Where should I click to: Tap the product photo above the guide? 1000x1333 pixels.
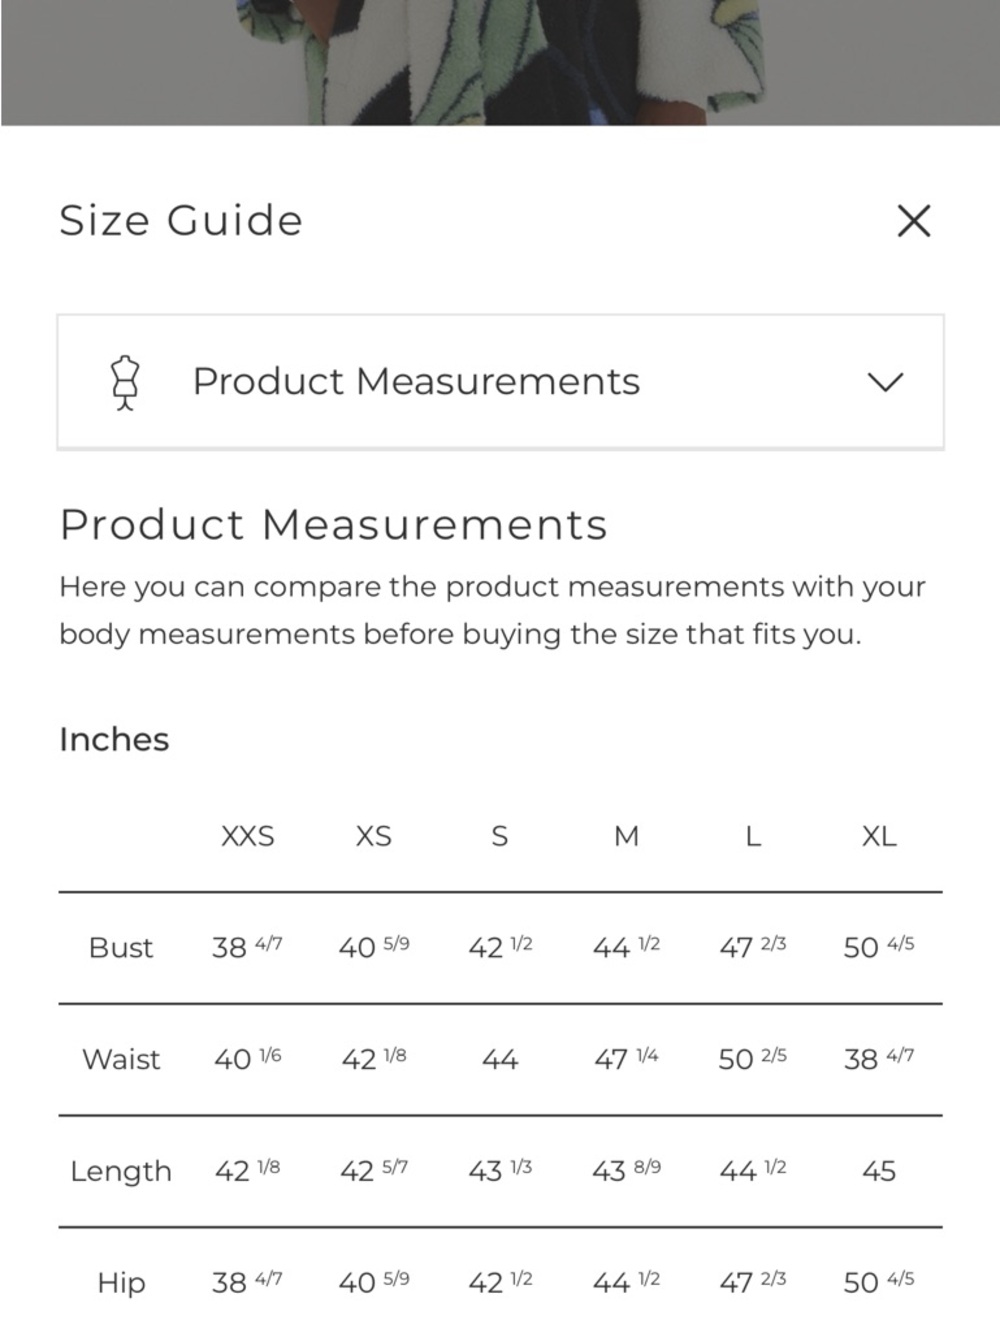500,62
